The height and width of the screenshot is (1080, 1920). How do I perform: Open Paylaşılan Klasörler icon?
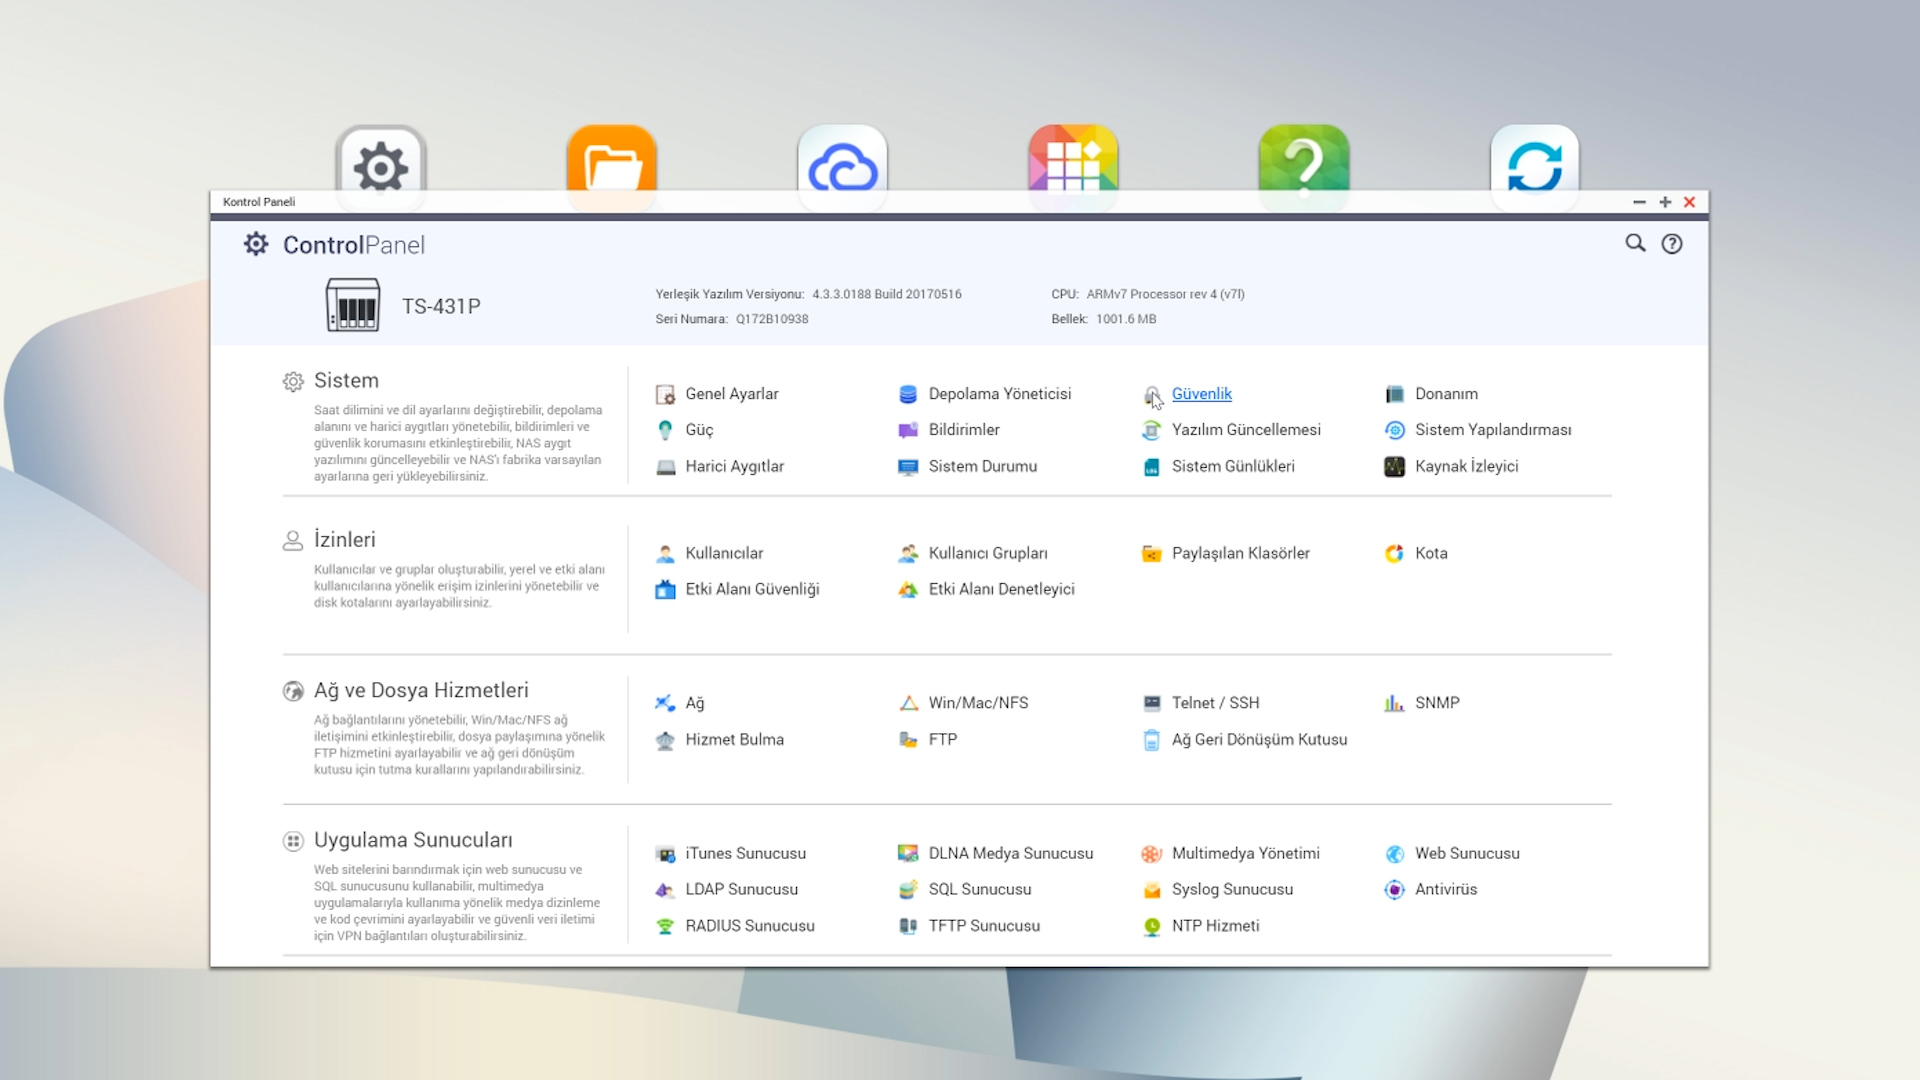coord(1151,554)
